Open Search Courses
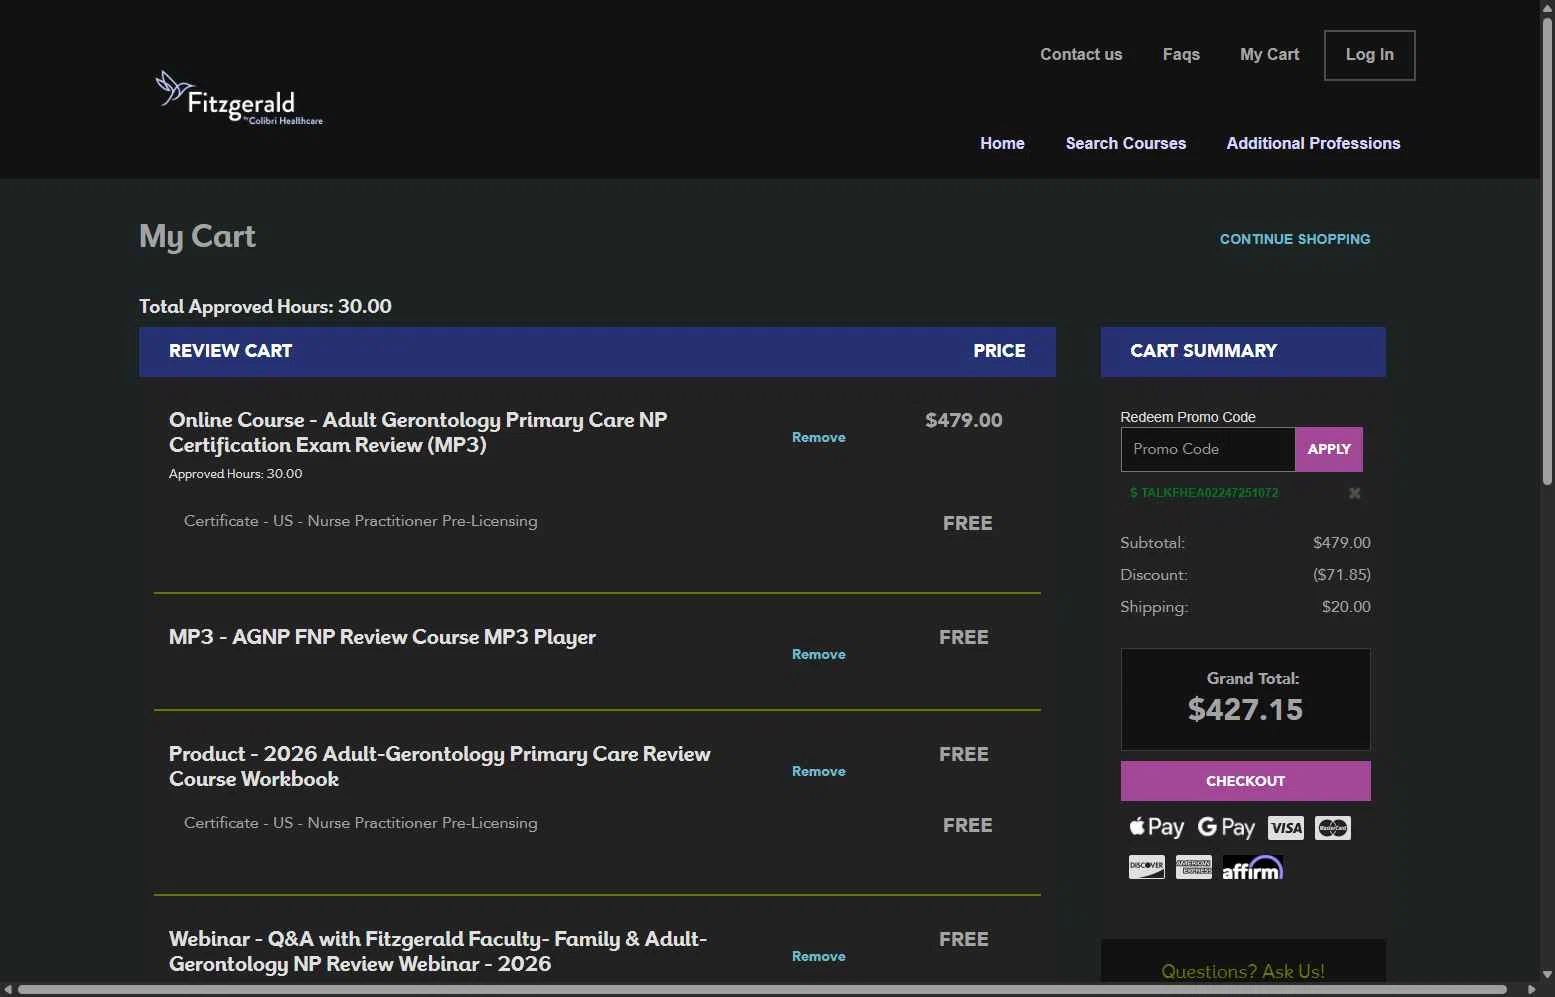The image size is (1555, 997). 1126,144
